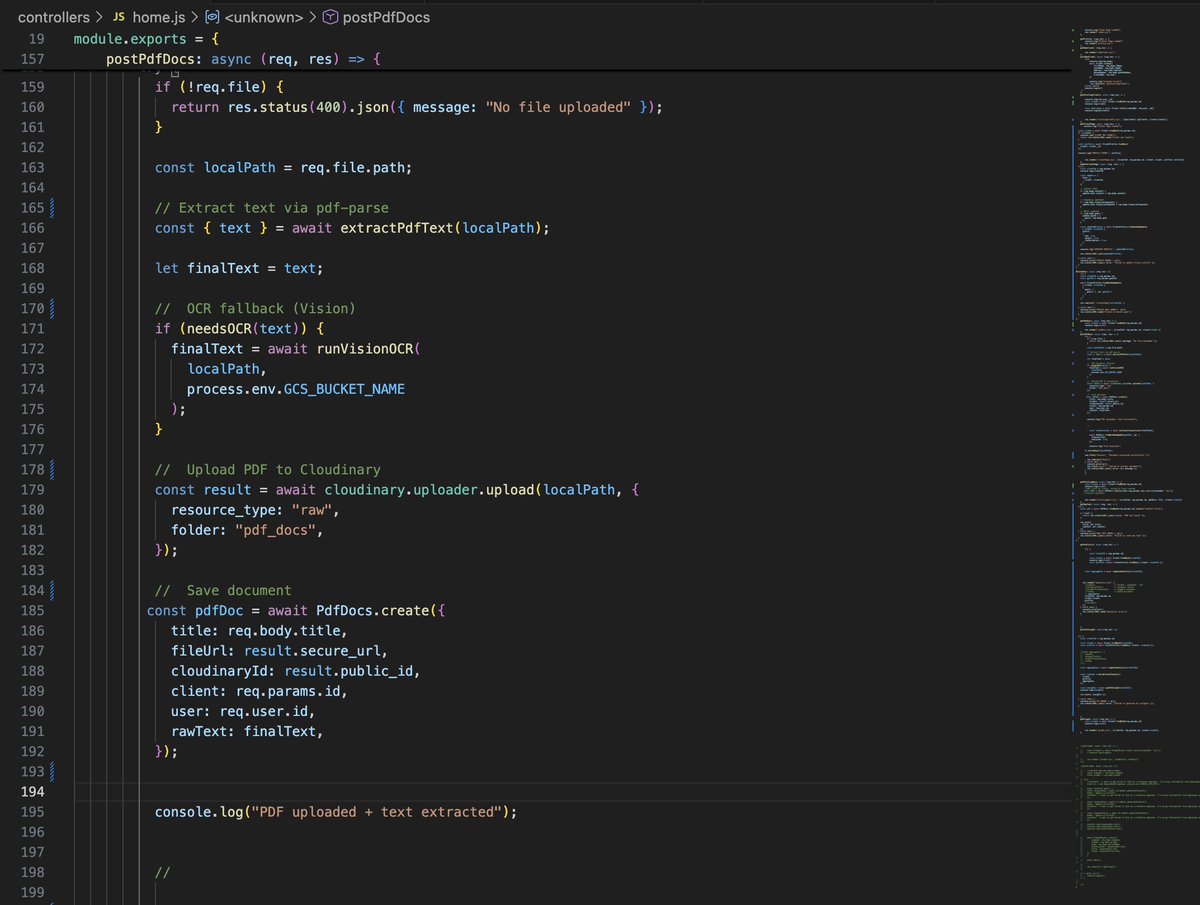Image resolution: width=1200 pixels, height=905 pixels.
Task: Click "if (!req.file) {" on line 159
Action: (x=218, y=87)
